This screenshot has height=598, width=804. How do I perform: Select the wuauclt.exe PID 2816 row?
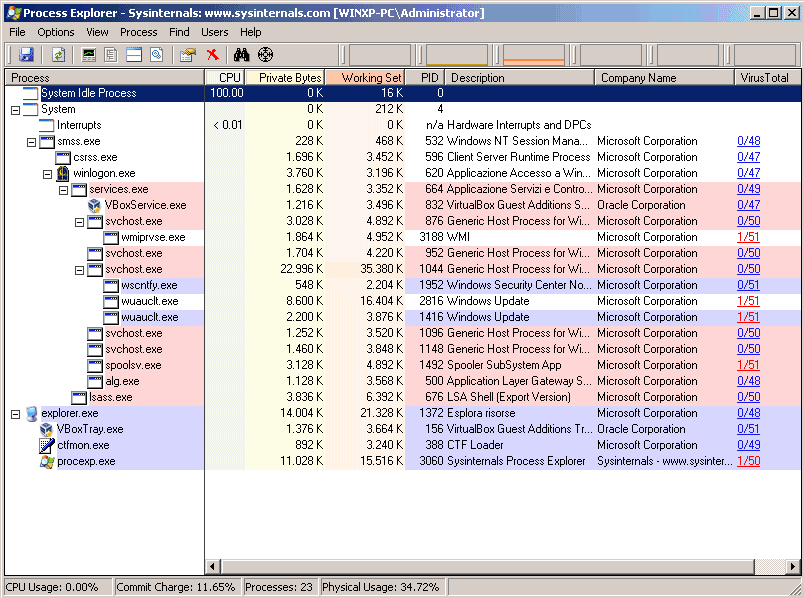click(403, 302)
